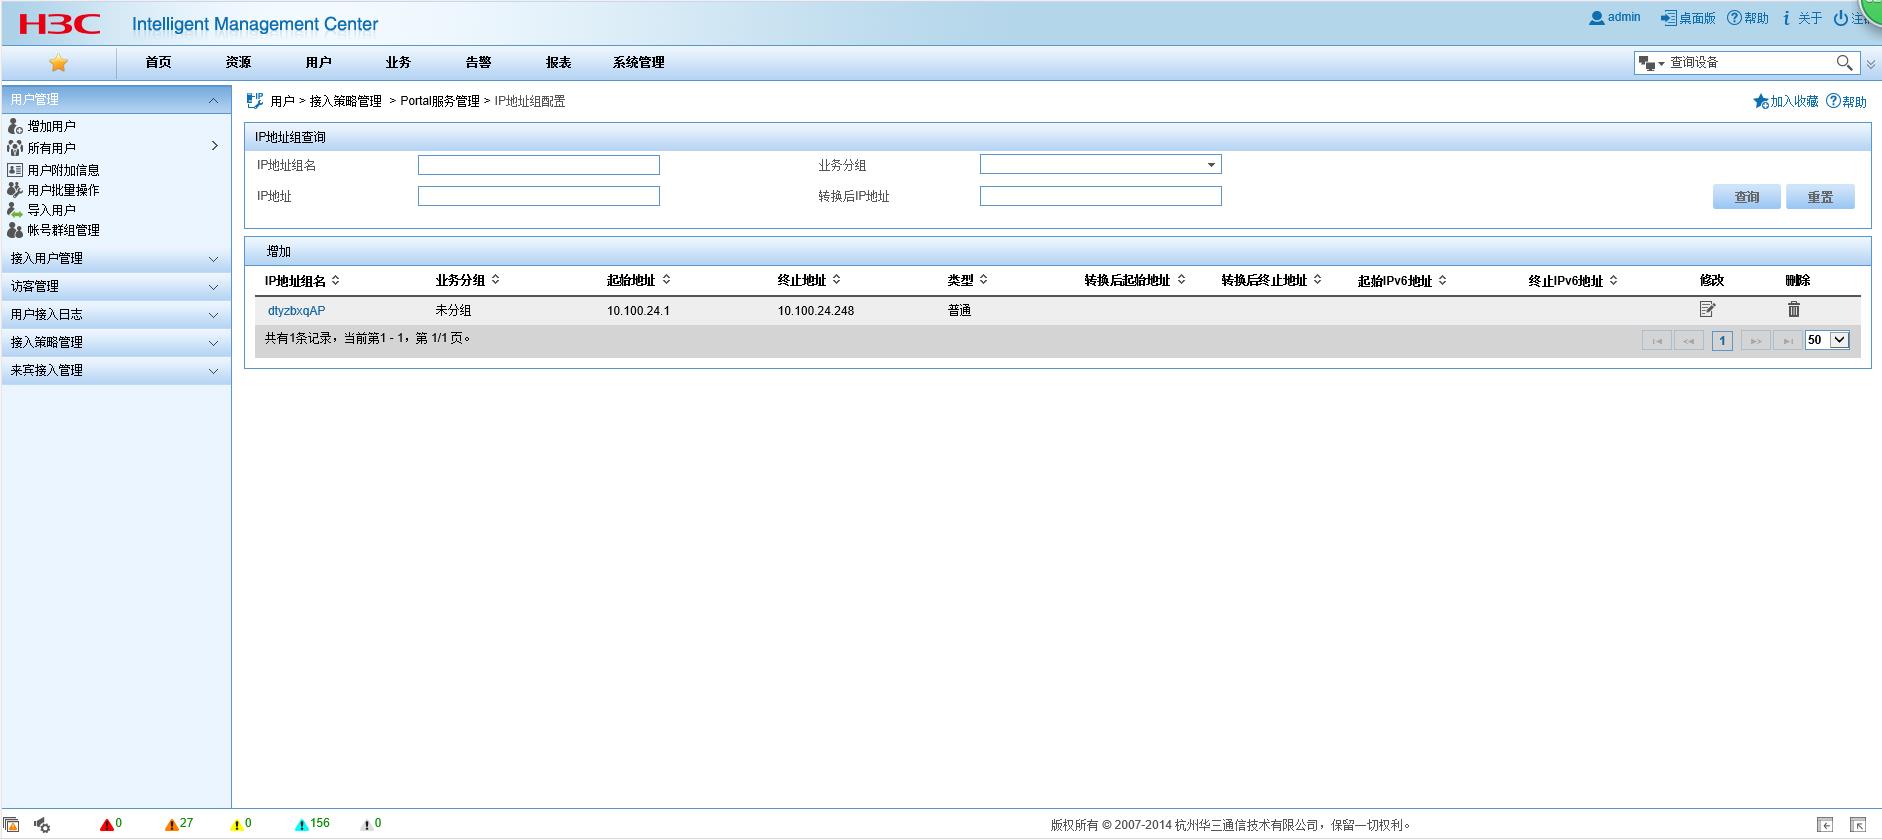Open the 业务分组 dropdown
Screen dimensions: 1882x840
tap(1100, 165)
